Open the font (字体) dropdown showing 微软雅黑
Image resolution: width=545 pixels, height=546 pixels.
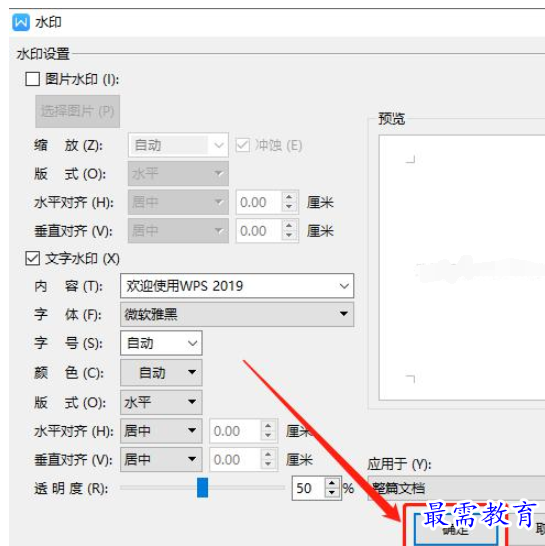(x=237, y=314)
